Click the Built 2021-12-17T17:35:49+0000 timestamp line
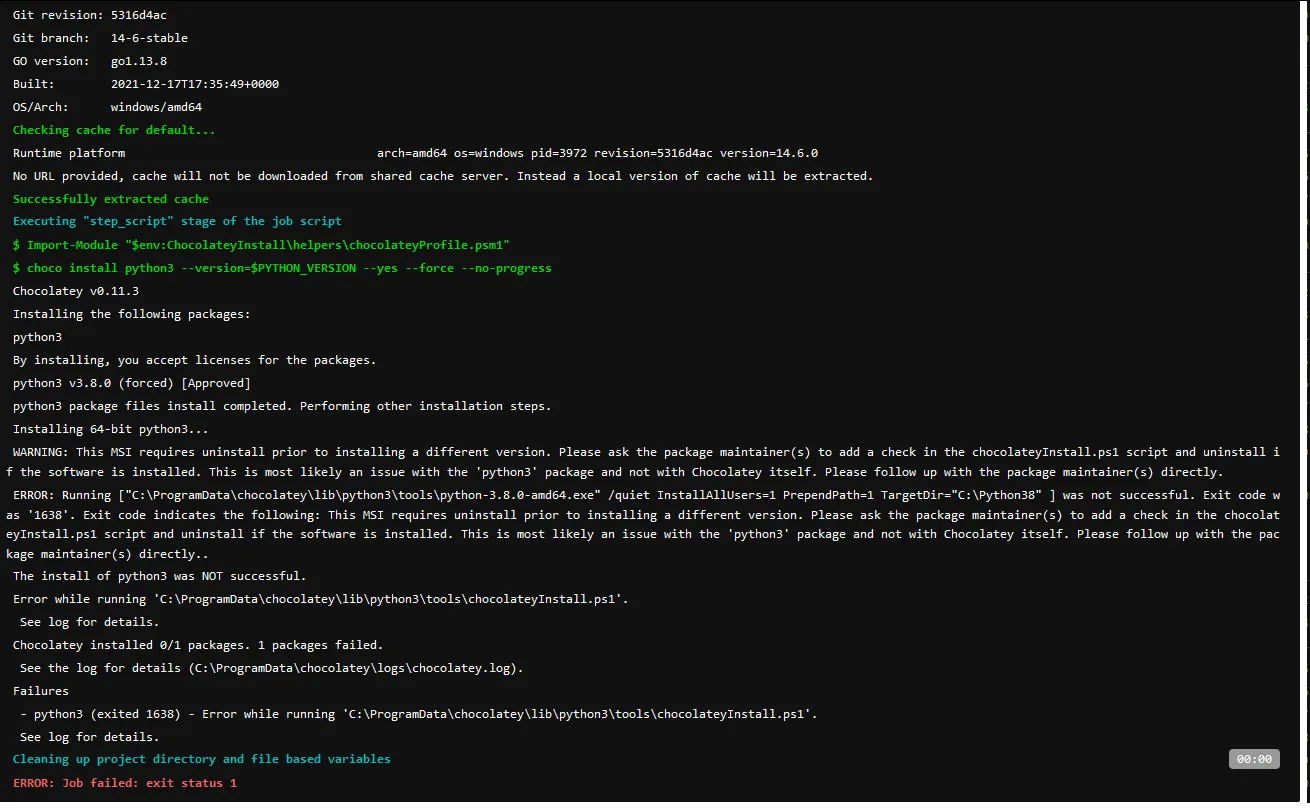Screen dimensions: 1310x810 (x=146, y=84)
